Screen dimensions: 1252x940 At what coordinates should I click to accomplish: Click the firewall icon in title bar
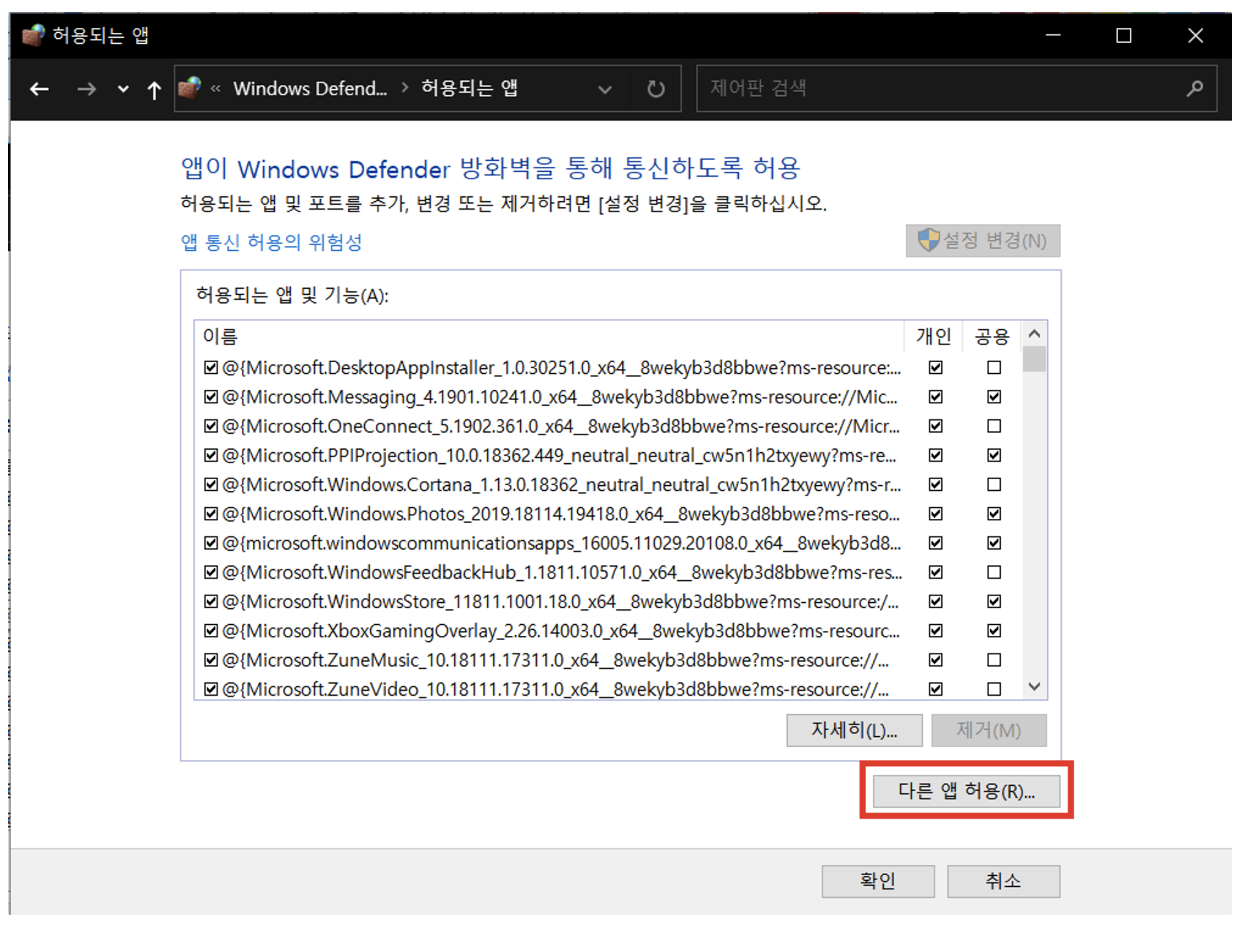(x=33, y=35)
